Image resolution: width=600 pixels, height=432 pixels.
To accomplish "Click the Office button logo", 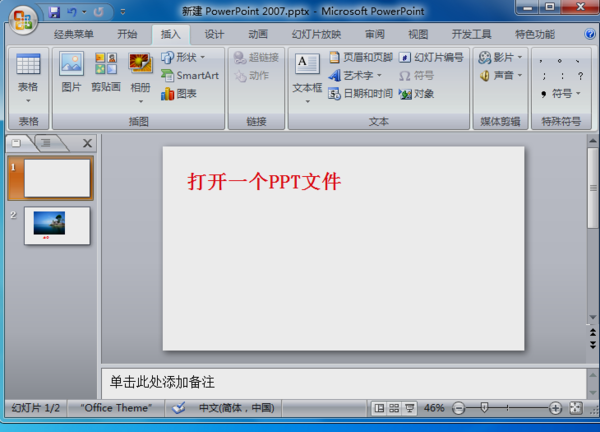I will 22,17.
